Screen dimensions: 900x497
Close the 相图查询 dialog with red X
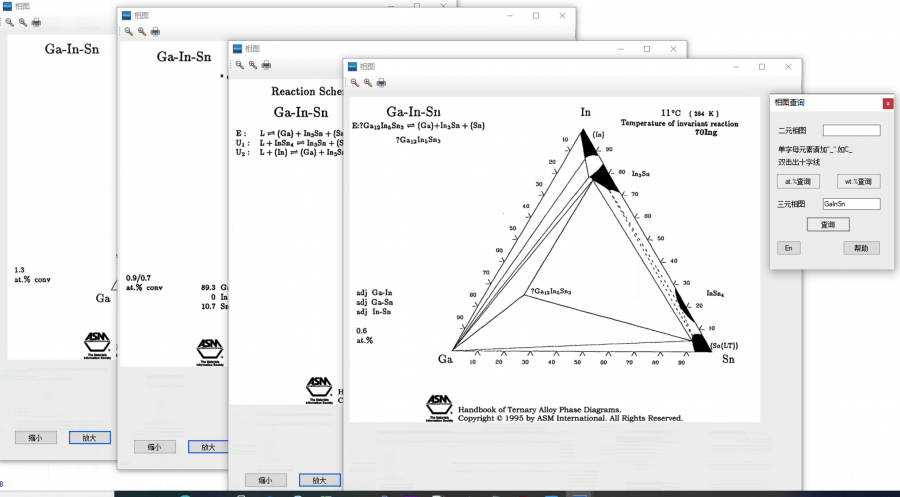[888, 103]
